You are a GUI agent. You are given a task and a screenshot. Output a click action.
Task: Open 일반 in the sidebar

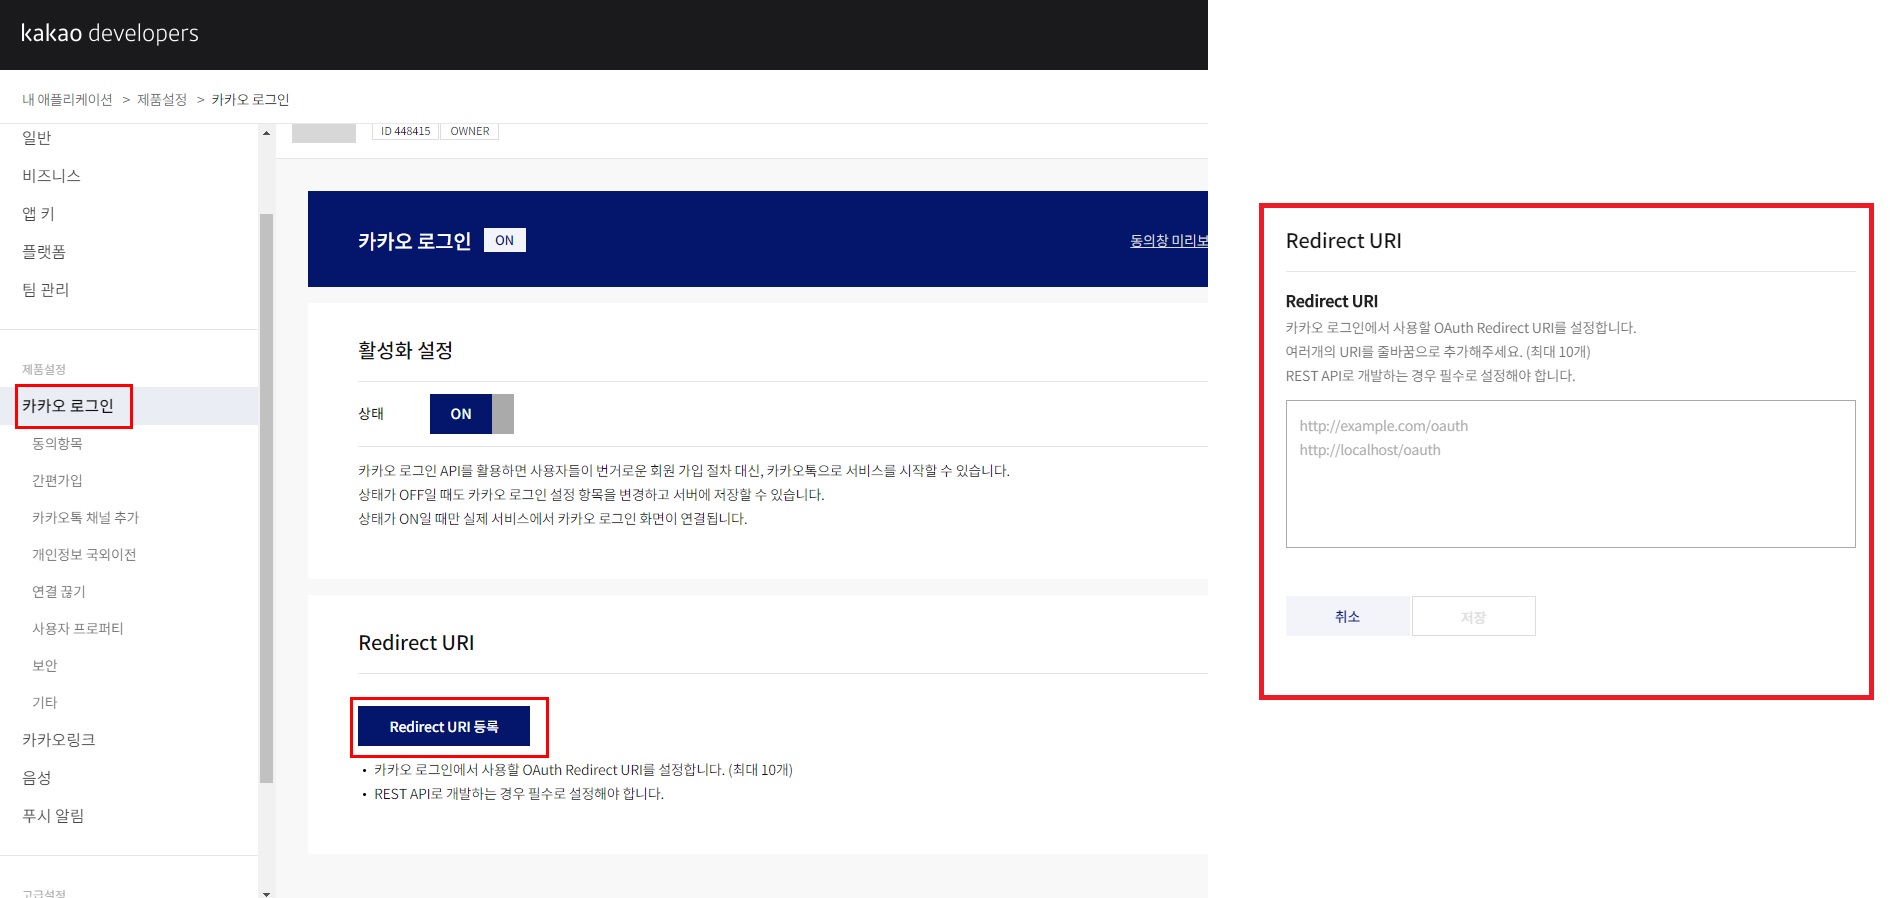[x=37, y=138]
